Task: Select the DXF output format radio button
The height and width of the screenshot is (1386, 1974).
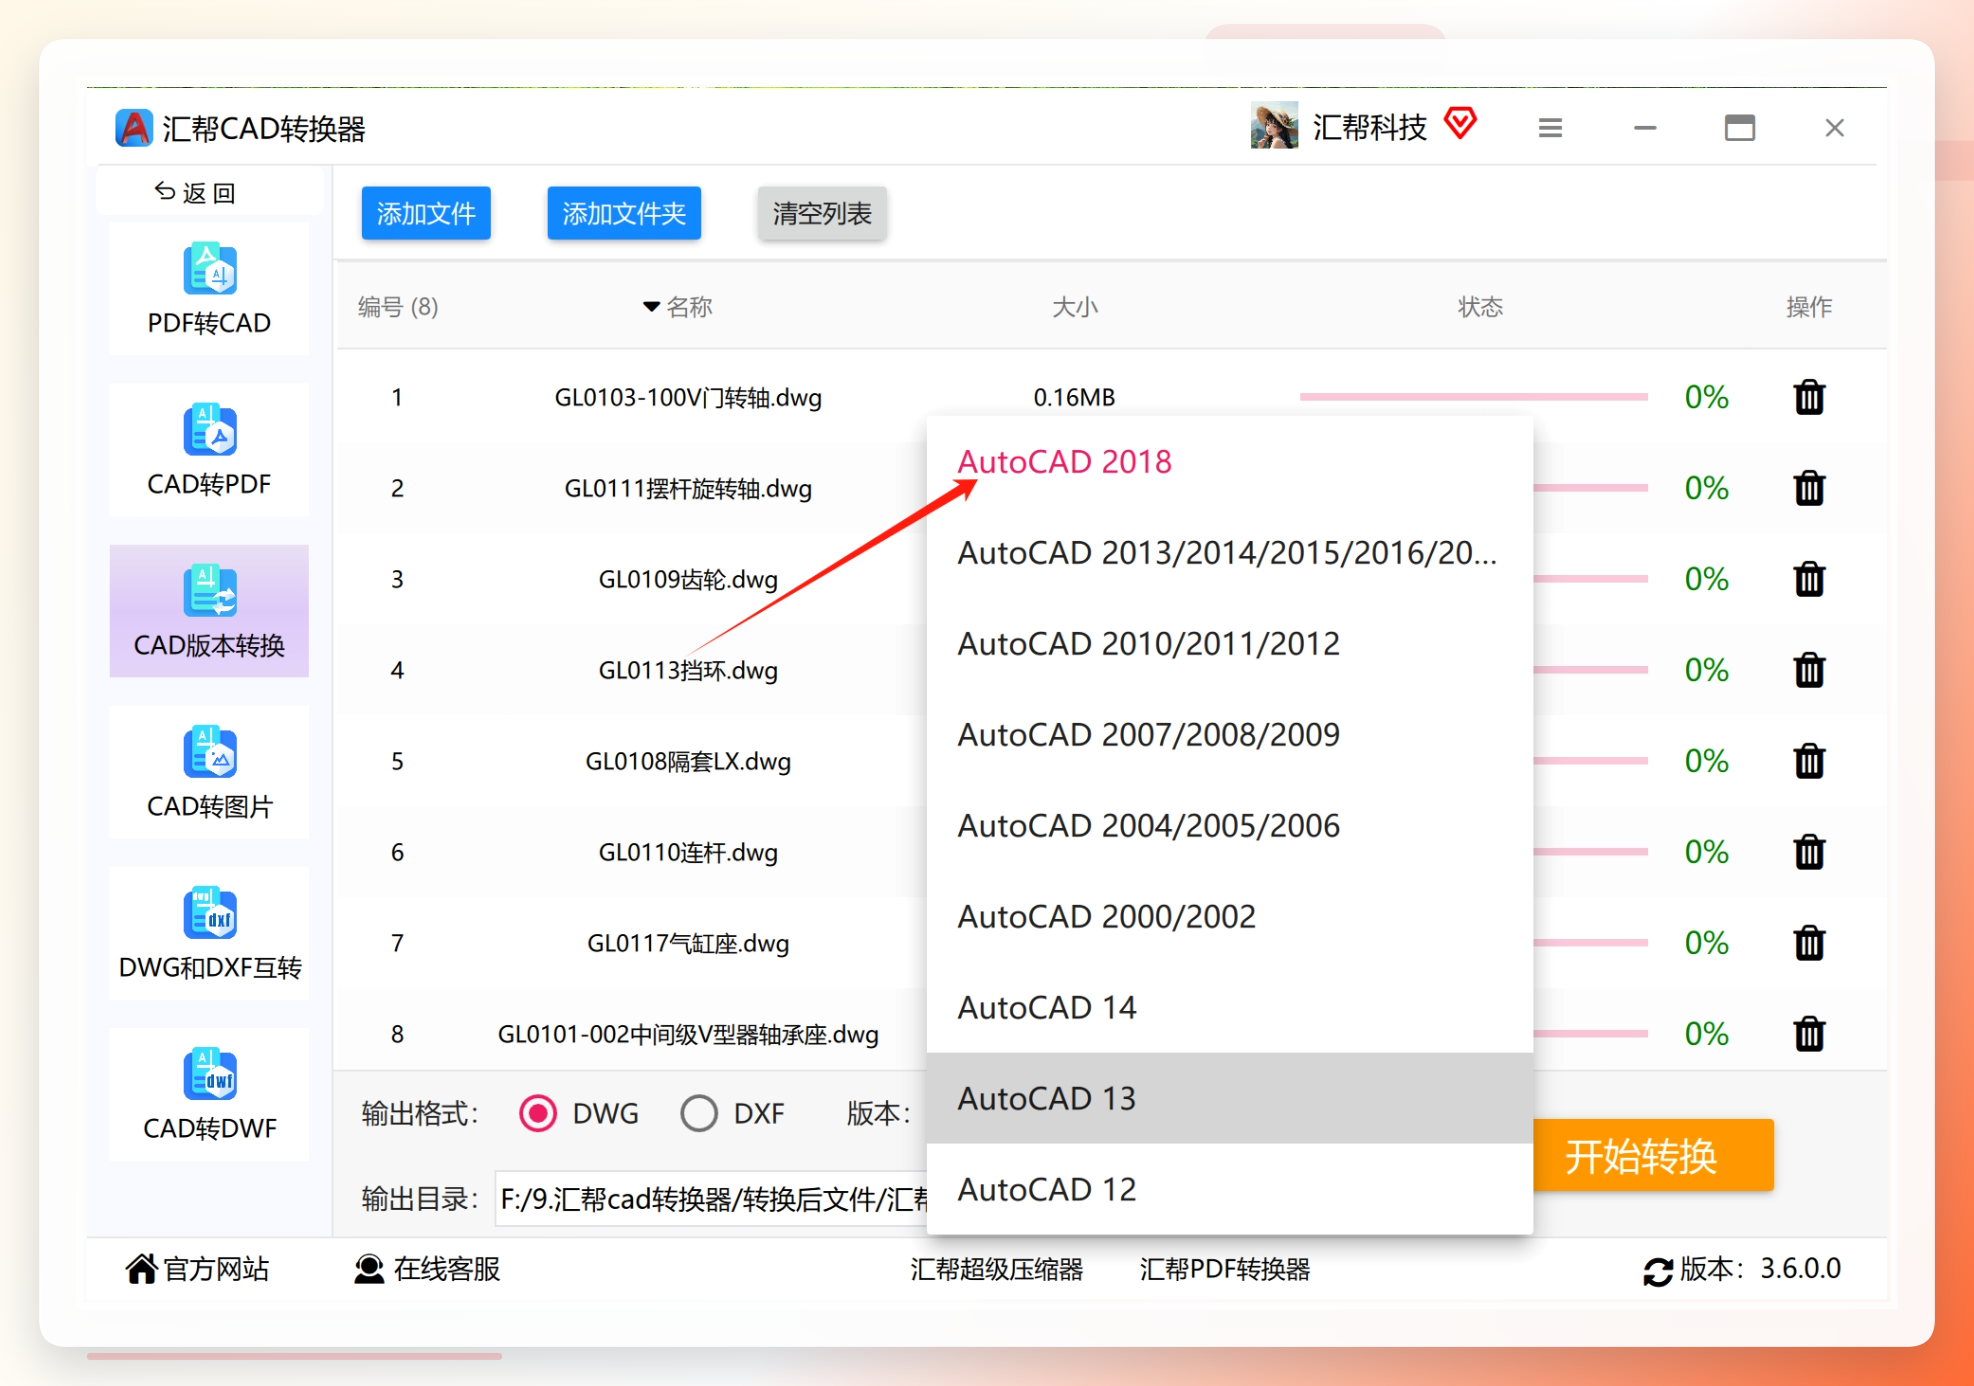Action: (699, 1113)
